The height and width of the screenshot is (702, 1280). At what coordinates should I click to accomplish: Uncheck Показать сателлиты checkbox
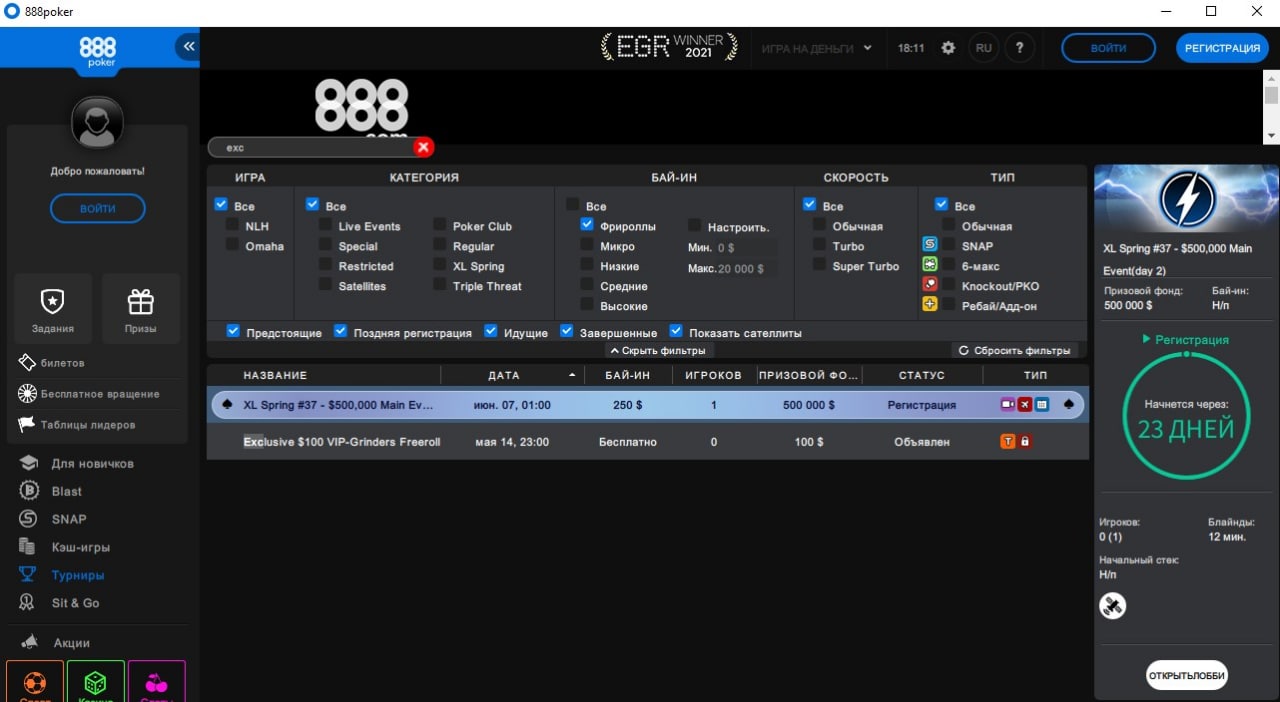click(x=676, y=331)
